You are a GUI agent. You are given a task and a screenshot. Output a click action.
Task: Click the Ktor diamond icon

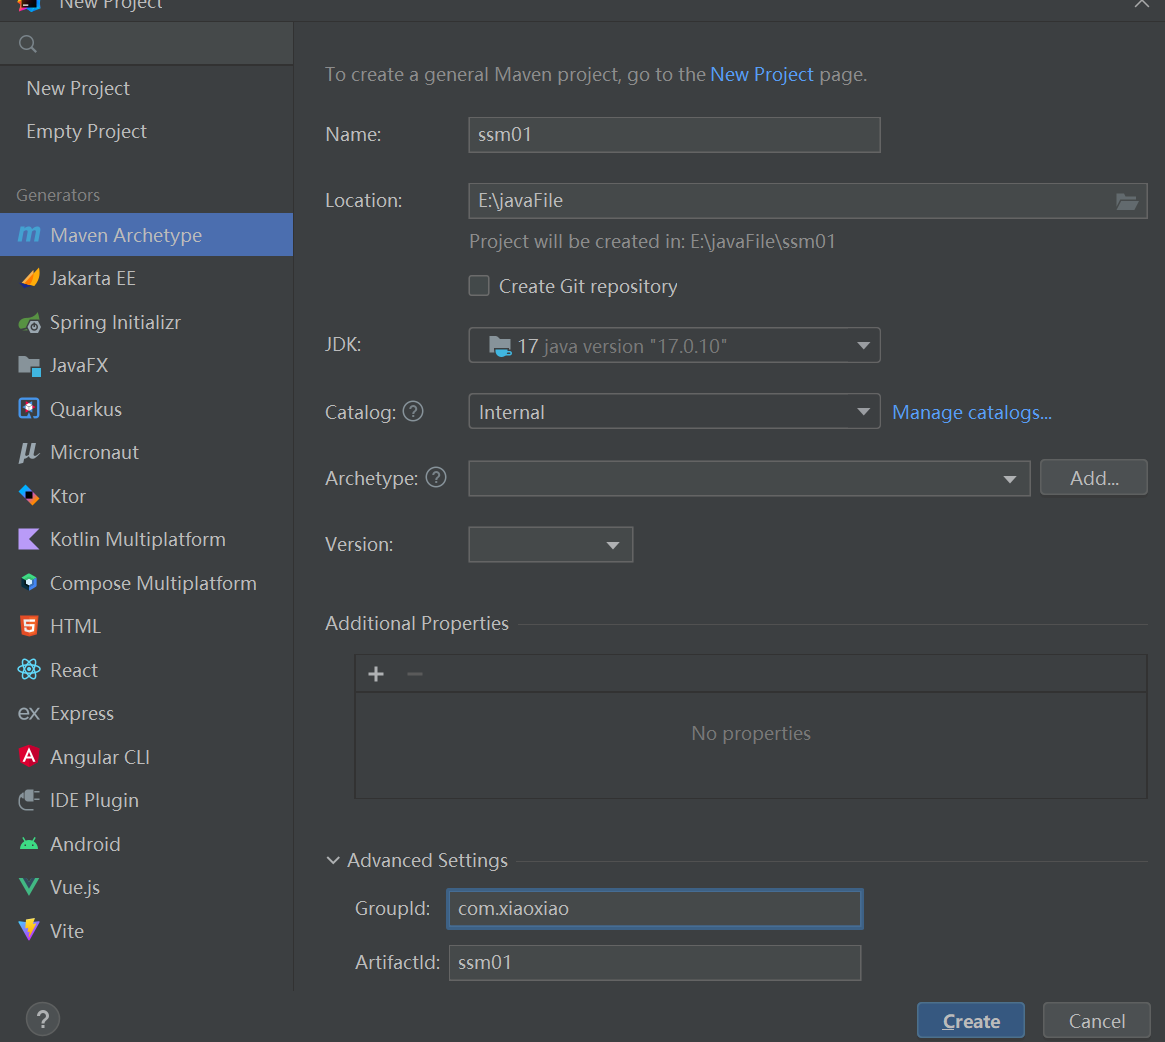pos(29,496)
